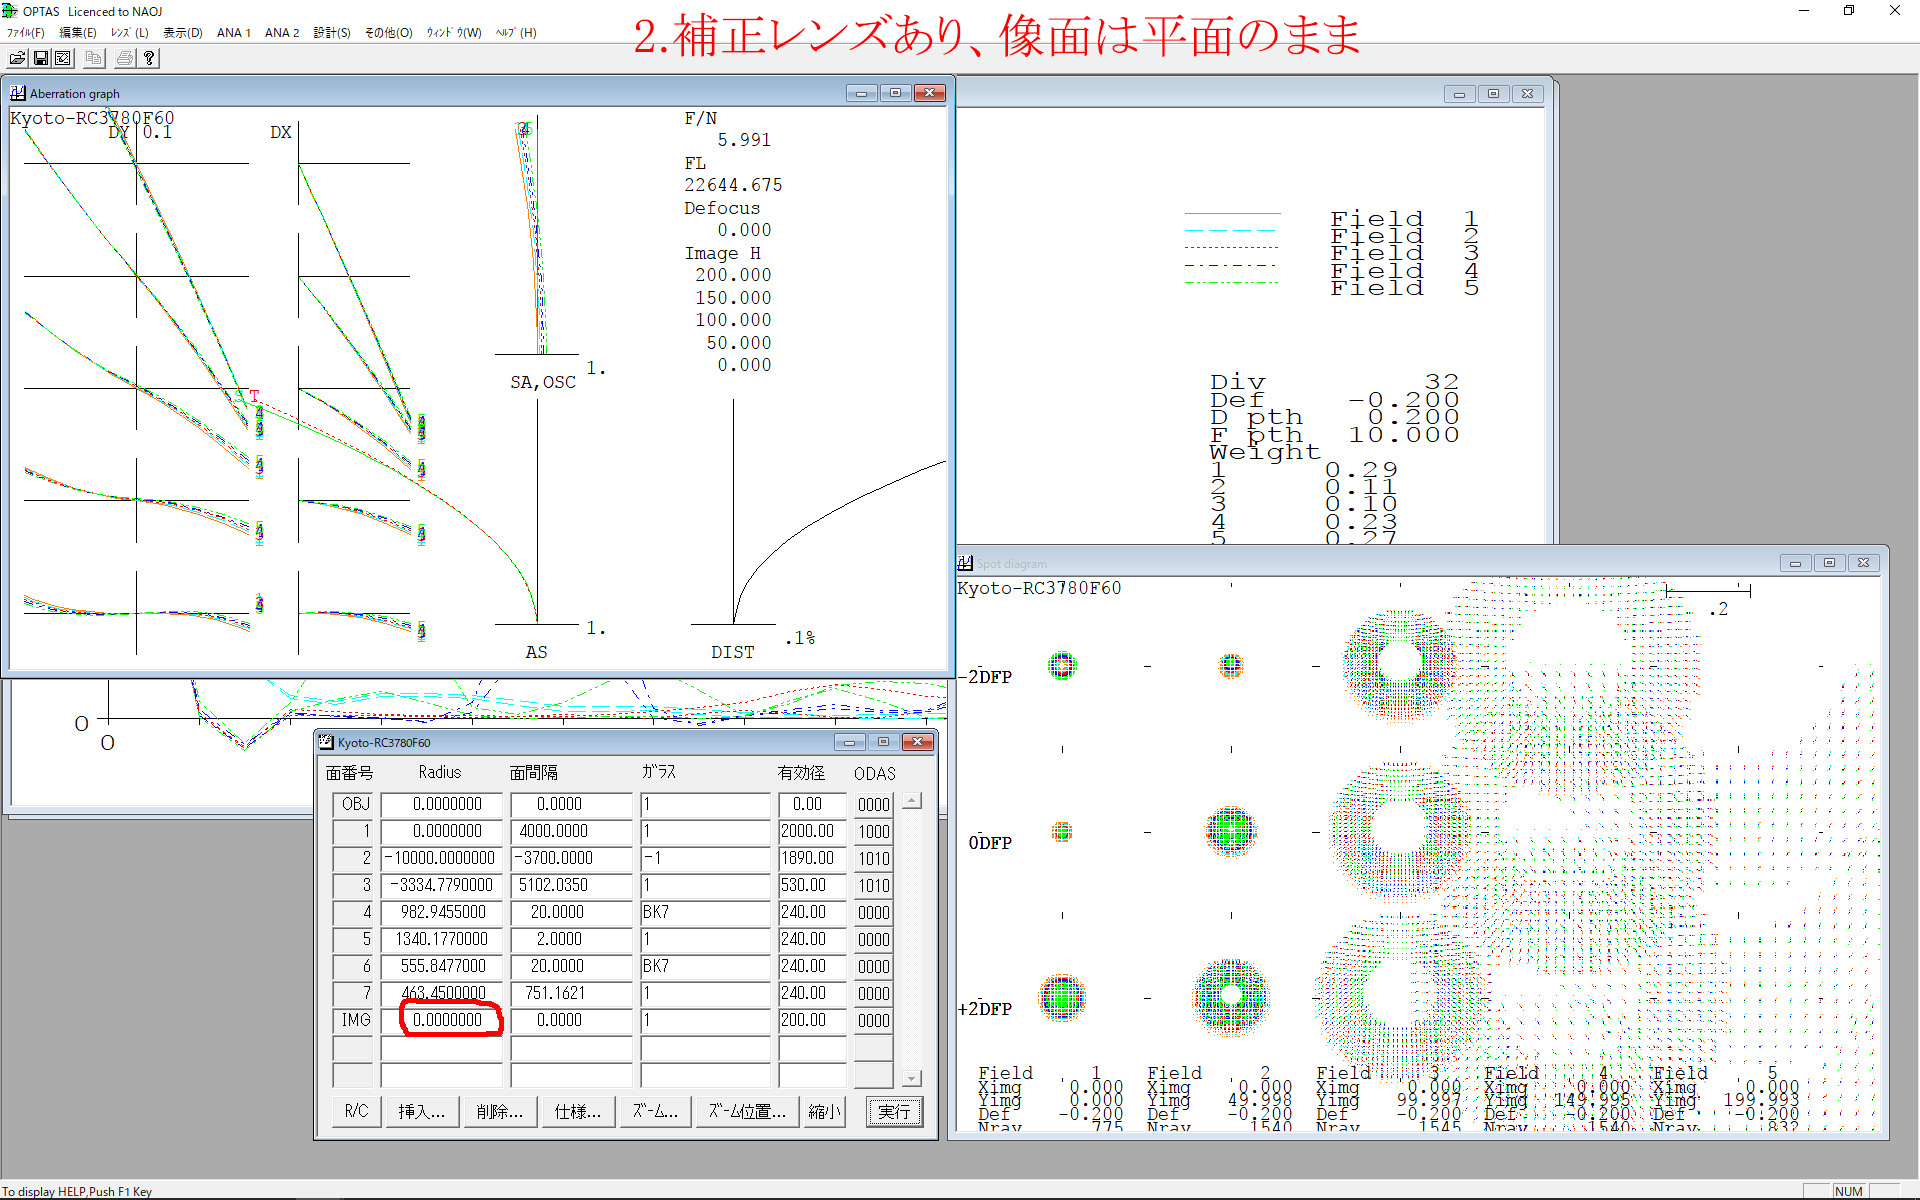This screenshot has height=1200, width=1920.
Task: Click the lens edit toolbar icon
Action: 63,58
